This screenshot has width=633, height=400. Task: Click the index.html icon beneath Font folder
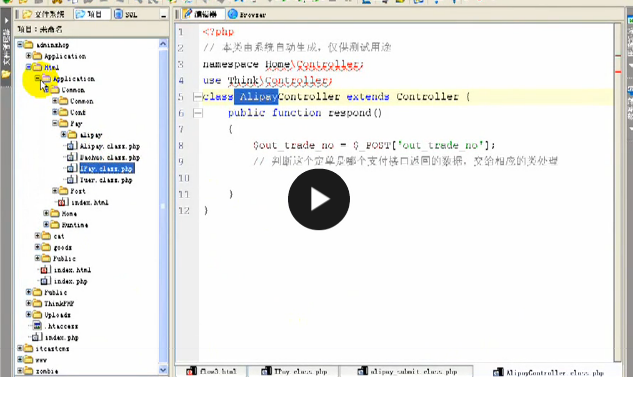[x=63, y=202]
